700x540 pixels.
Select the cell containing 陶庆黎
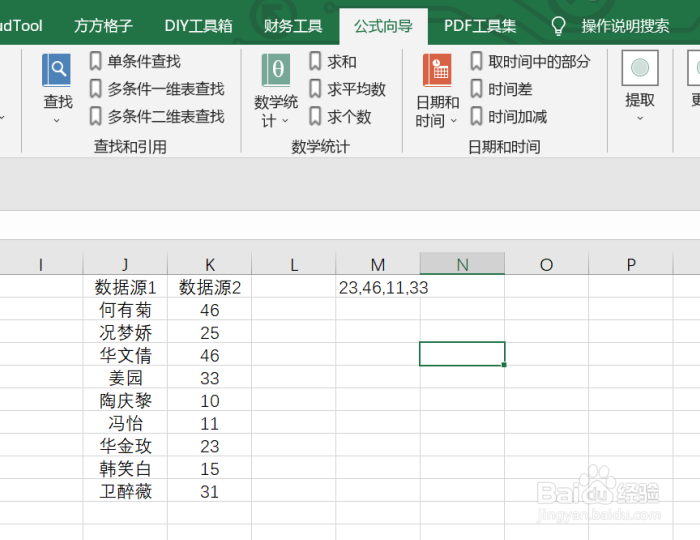coord(125,401)
